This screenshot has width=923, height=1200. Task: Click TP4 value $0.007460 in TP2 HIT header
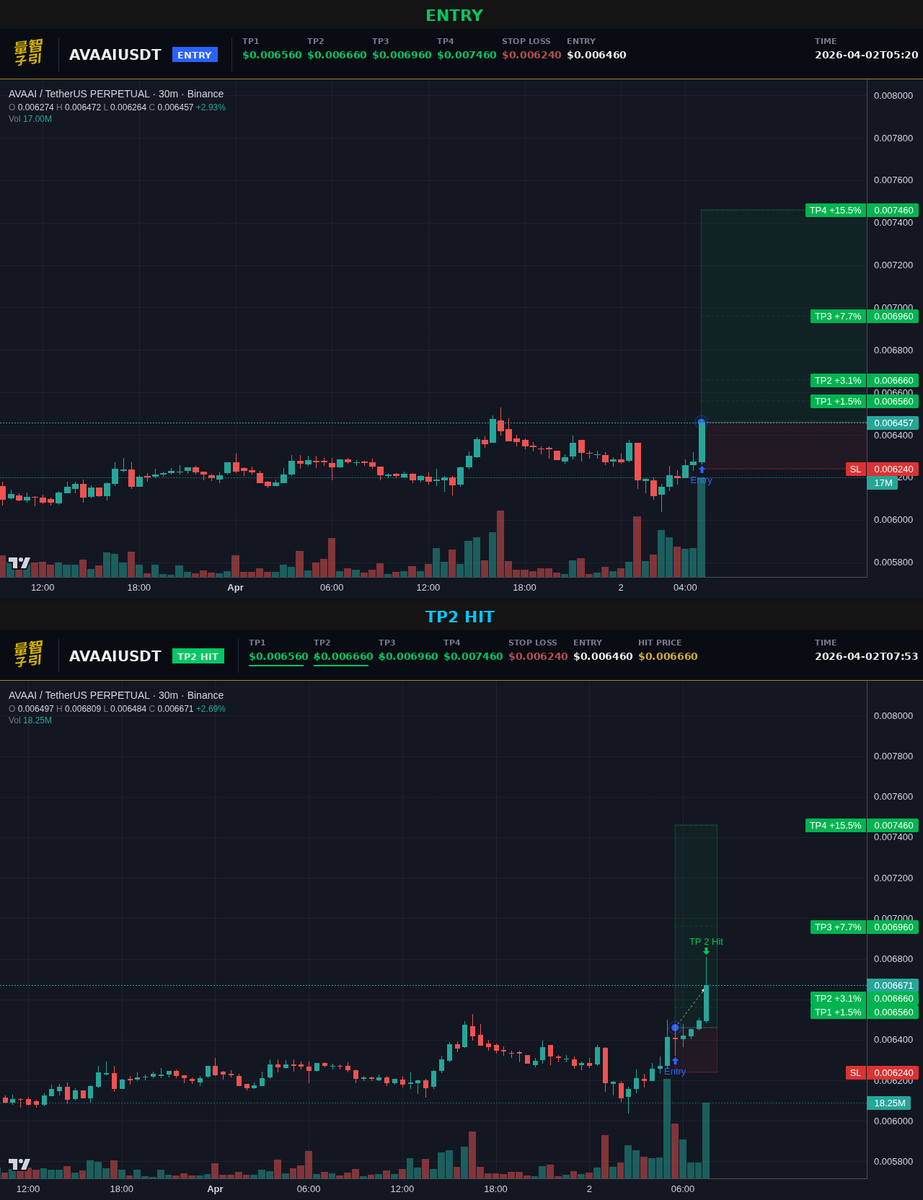click(474, 656)
